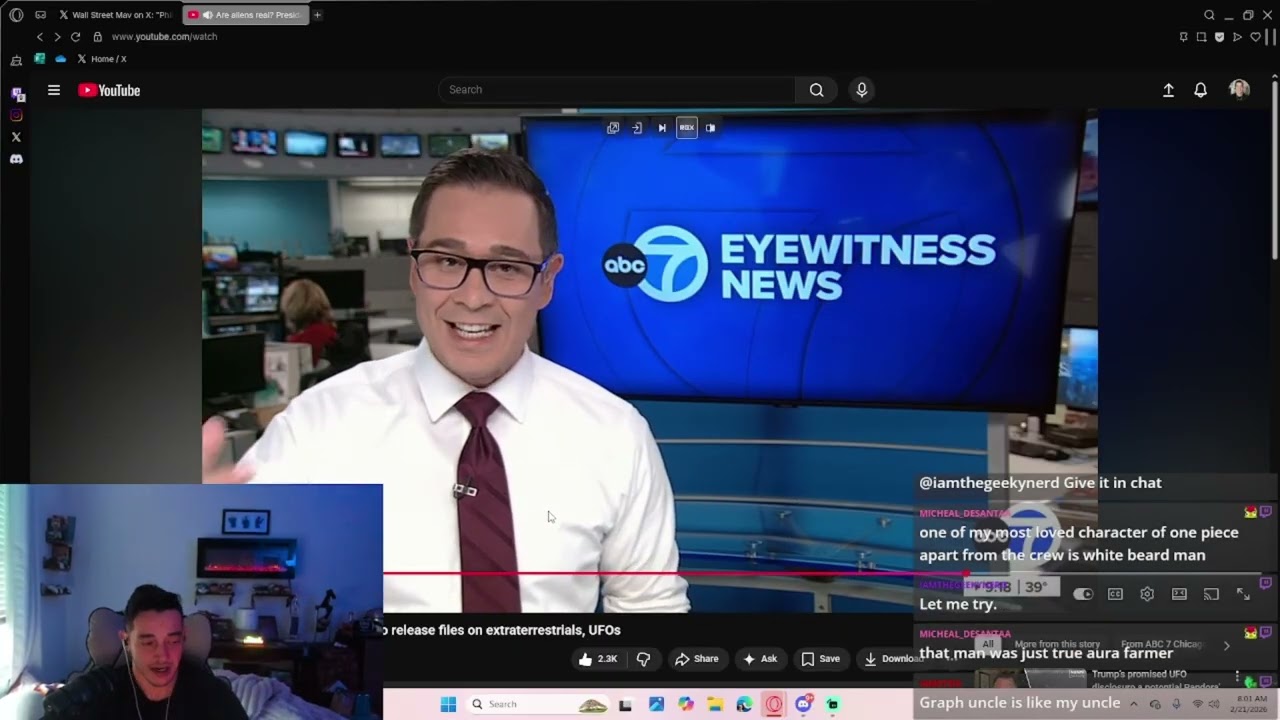This screenshot has height=720, width=1280.
Task: Open YouTube notifications bell
Action: coord(1201,90)
